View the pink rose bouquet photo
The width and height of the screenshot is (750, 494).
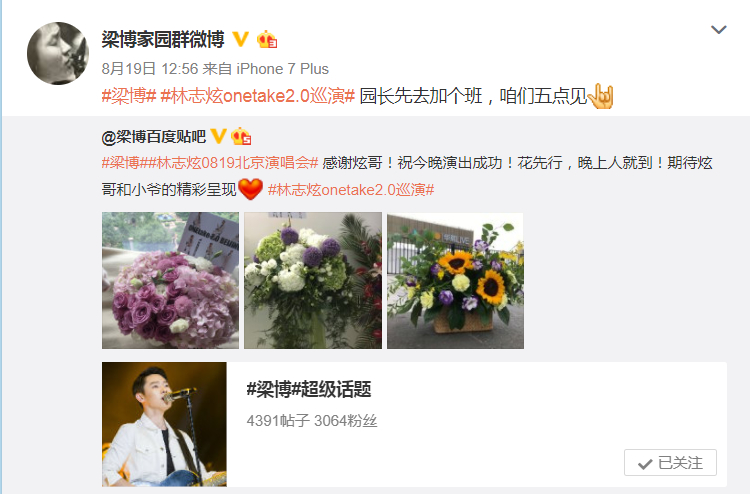click(x=170, y=280)
